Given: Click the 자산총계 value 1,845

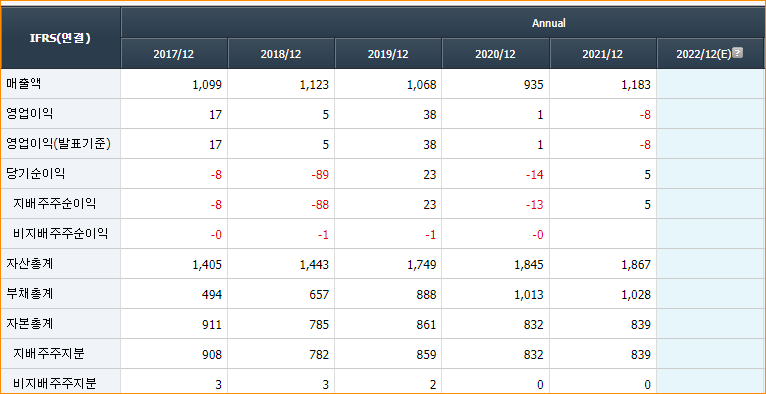Looking at the screenshot, I should [x=529, y=265].
